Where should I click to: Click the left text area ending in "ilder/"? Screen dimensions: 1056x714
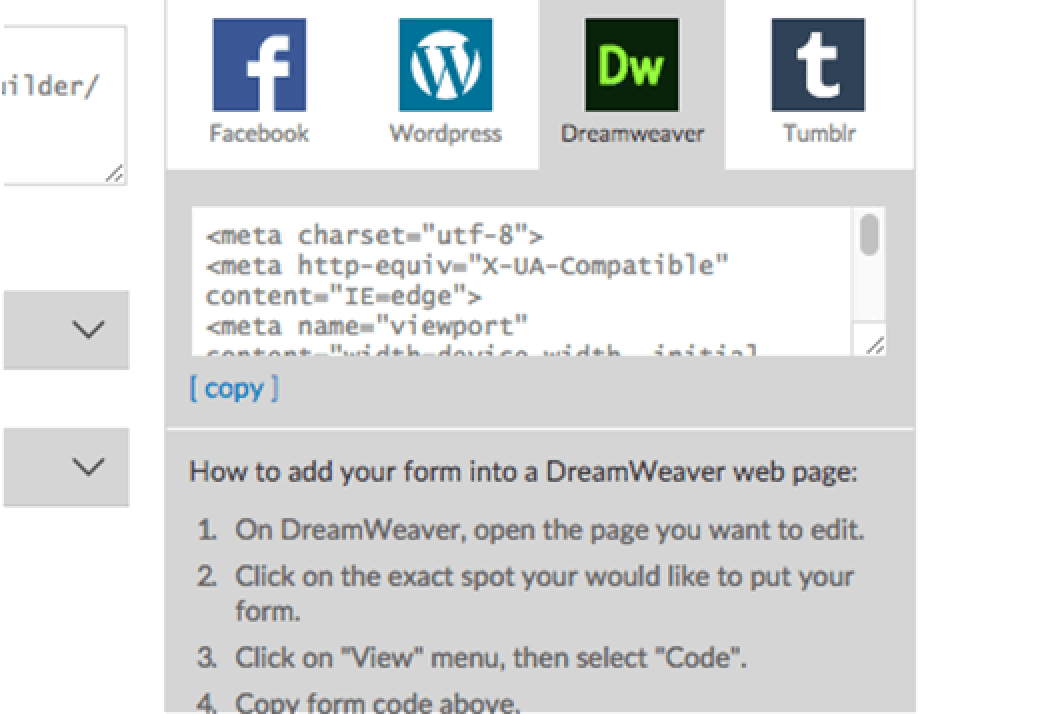click(x=64, y=105)
